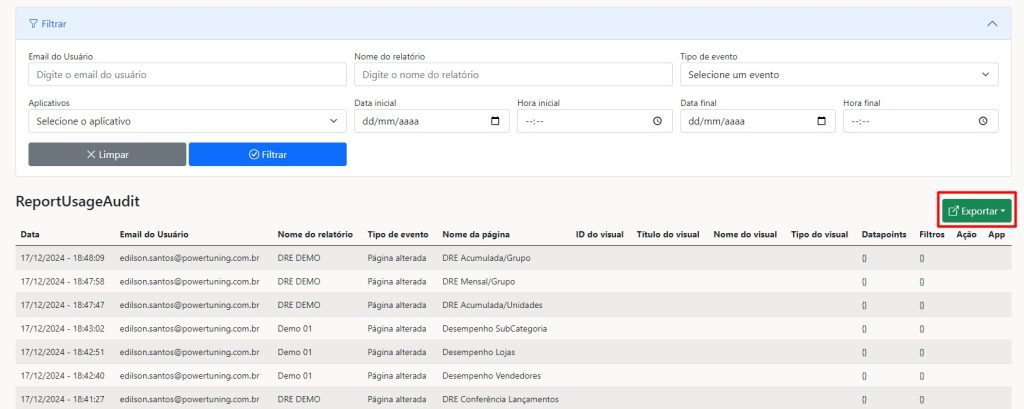Screen dimensions: 1024x409
Task: Click the calendar icon in Data inicial
Action: [x=495, y=121]
